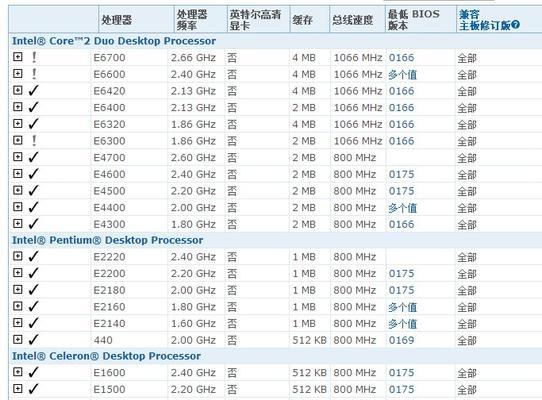Open the 多个值 BIOS link for E6600

tap(402, 74)
